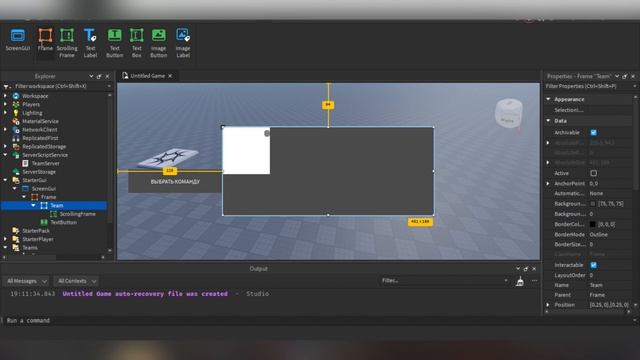Focus the Run a command bar
Image resolution: width=640 pixels, height=360 pixels.
point(318,320)
